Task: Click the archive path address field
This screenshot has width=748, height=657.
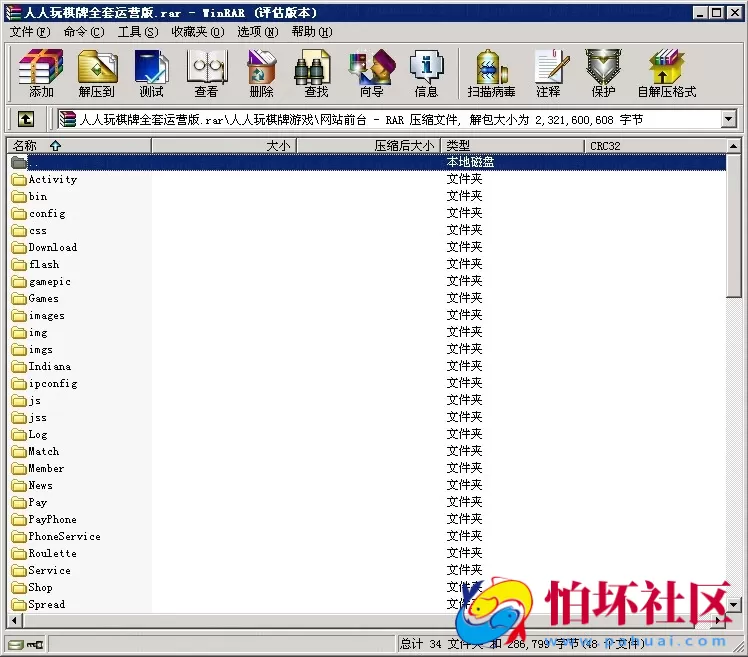Action: click(389, 119)
